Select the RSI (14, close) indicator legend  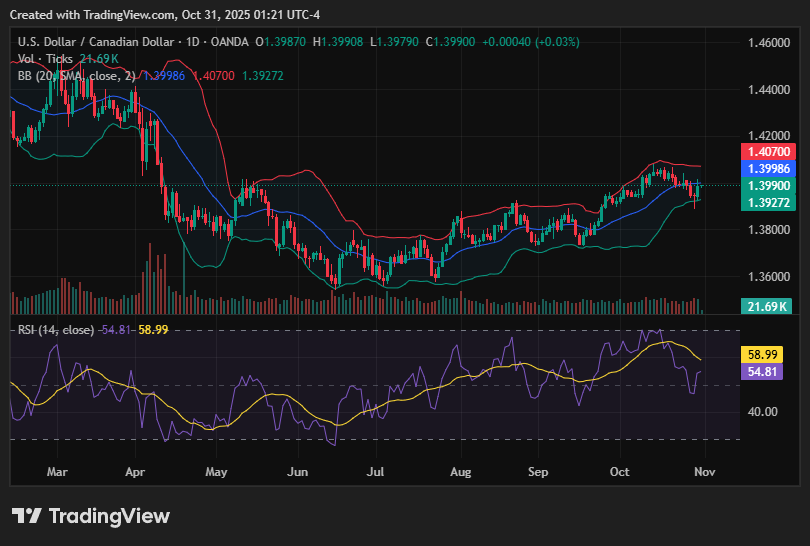pos(56,330)
